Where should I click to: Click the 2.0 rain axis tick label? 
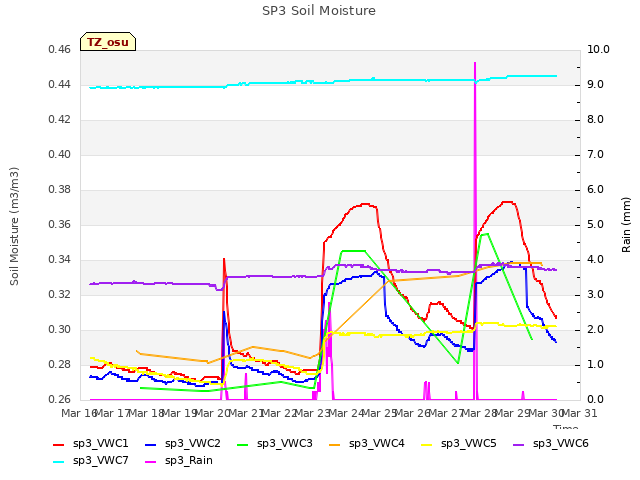click(x=595, y=330)
